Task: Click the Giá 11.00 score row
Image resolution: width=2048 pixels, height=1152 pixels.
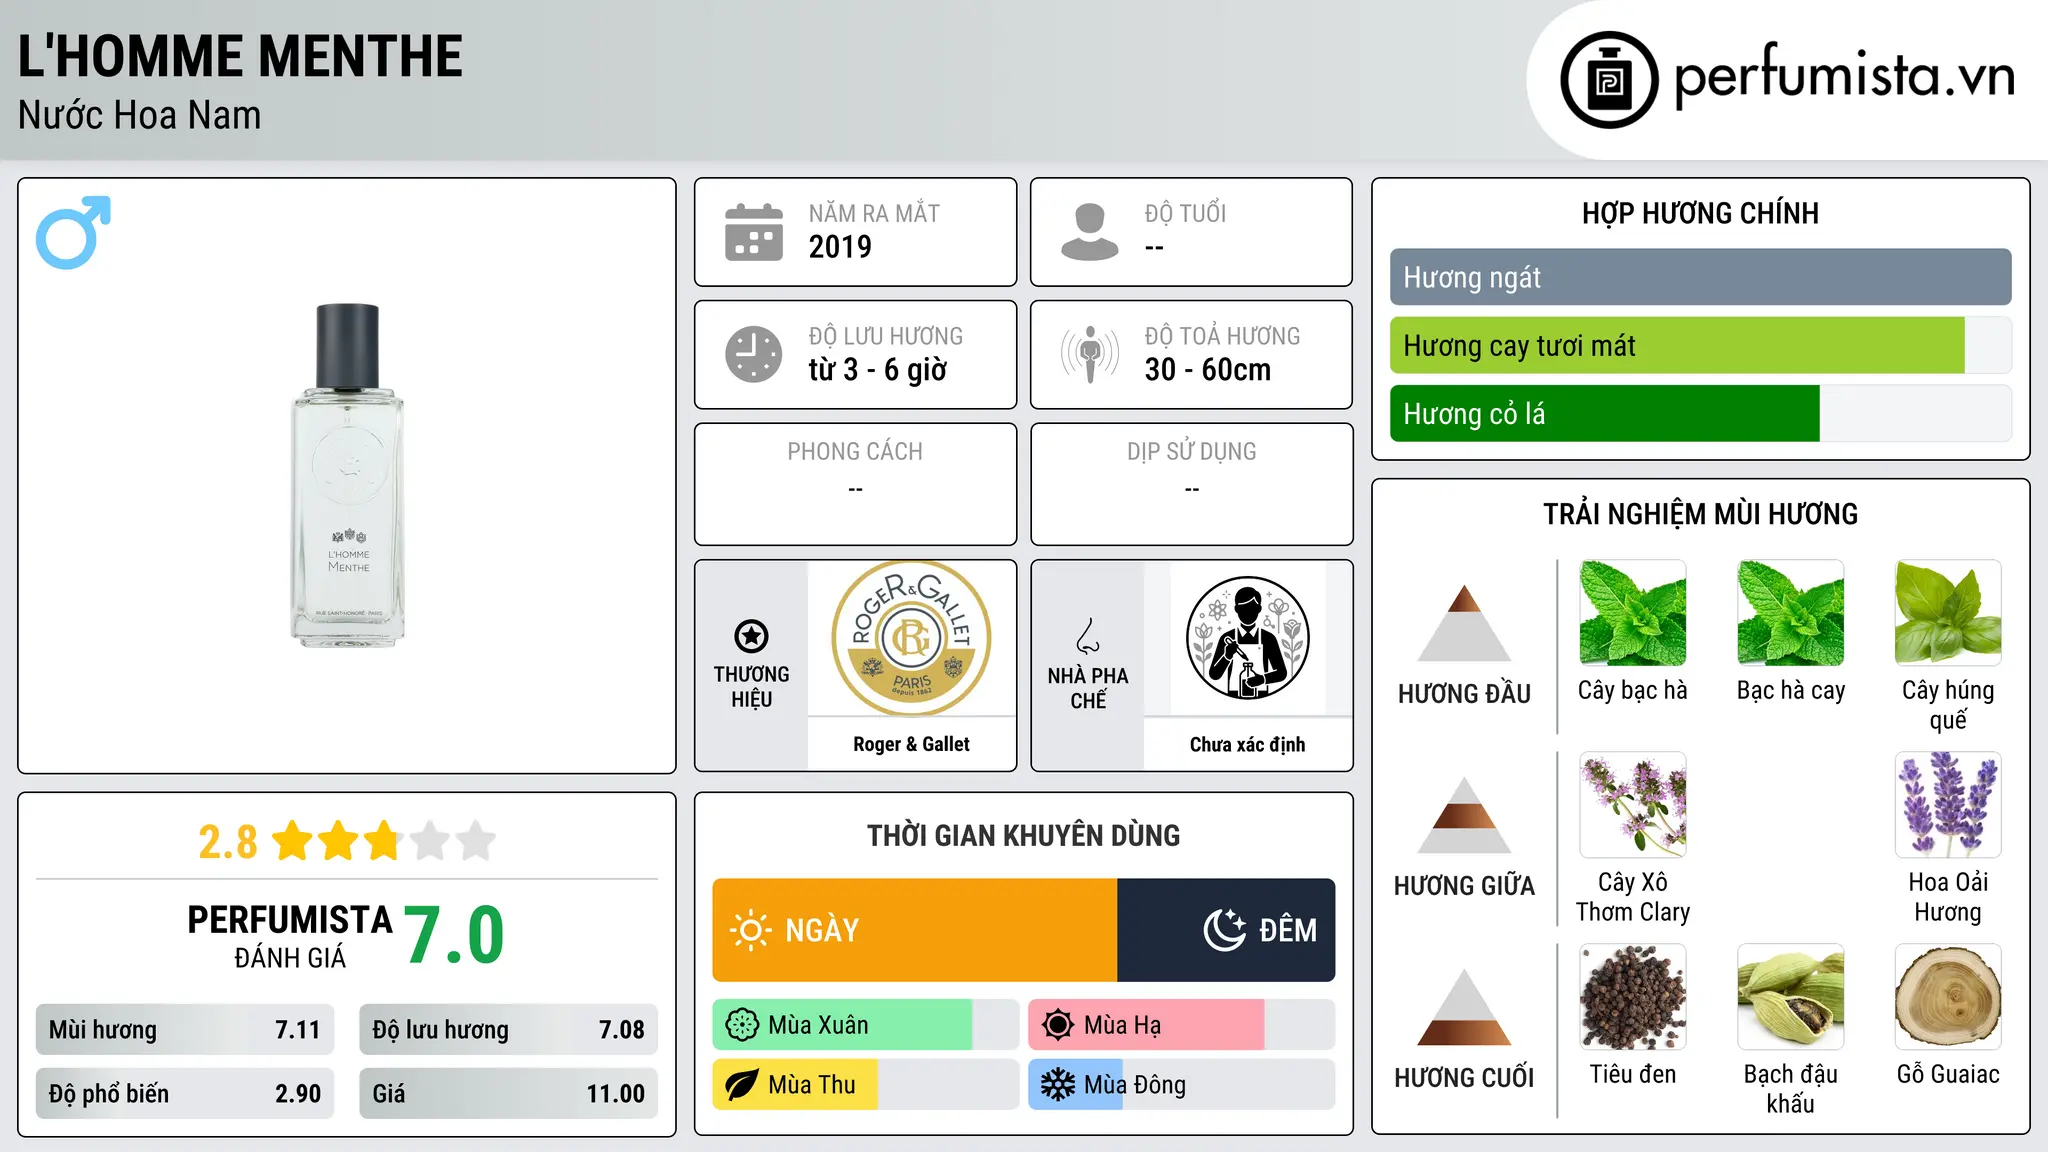Action: (x=508, y=1093)
